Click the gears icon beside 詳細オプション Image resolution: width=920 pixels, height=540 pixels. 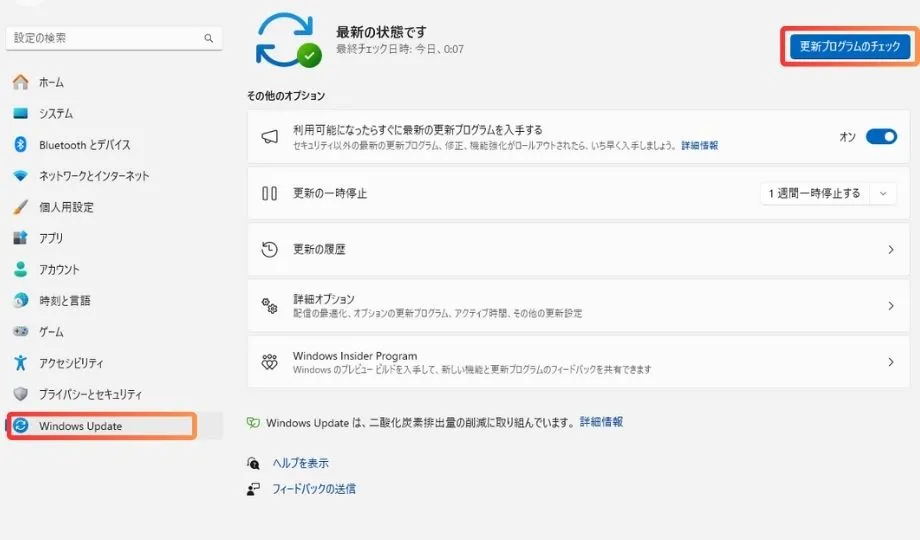[269, 305]
